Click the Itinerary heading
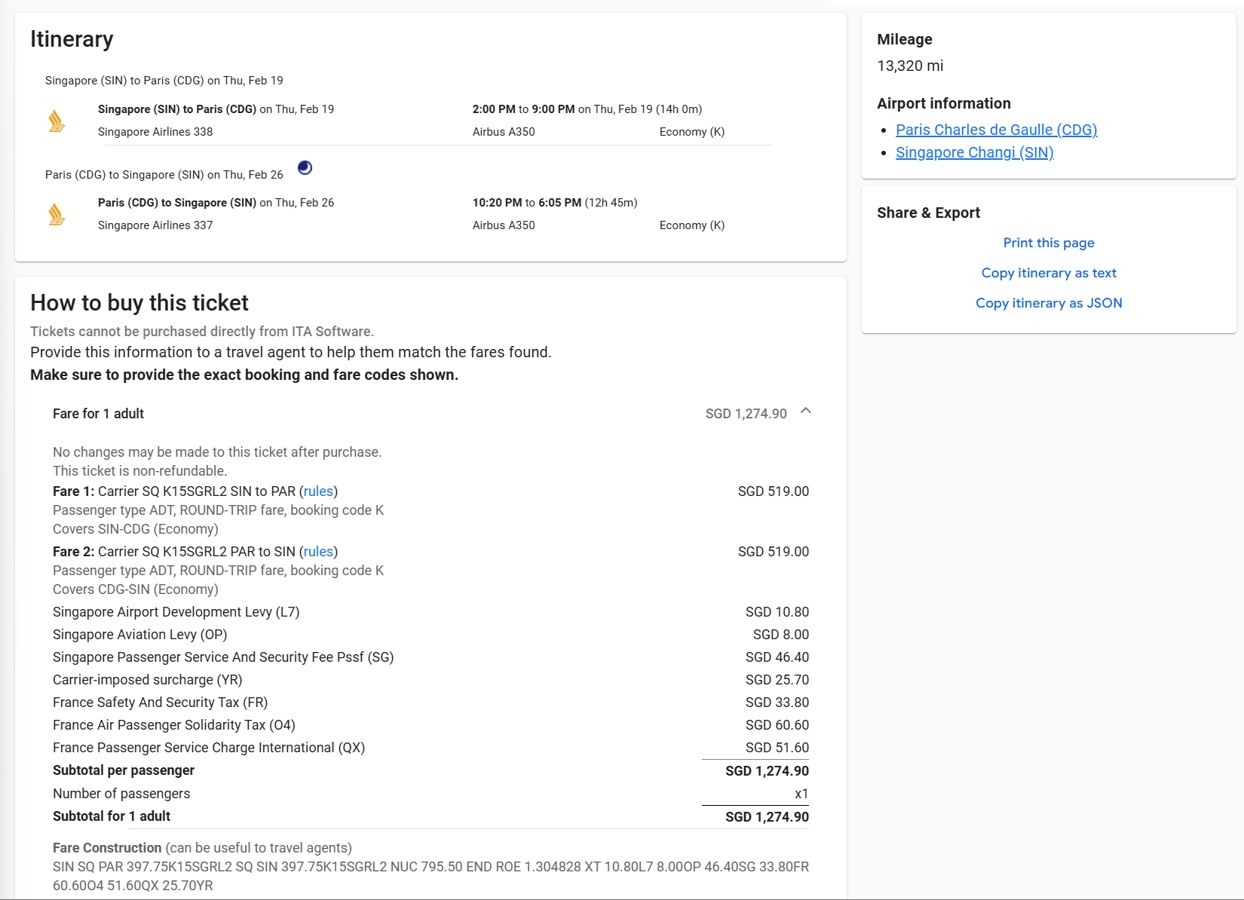The width and height of the screenshot is (1244, 900). 72,39
